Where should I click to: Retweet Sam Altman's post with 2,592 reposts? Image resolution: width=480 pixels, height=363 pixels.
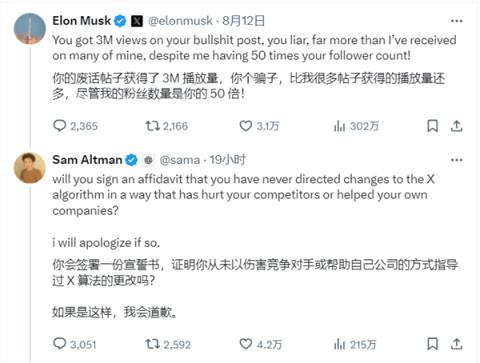pos(168,344)
